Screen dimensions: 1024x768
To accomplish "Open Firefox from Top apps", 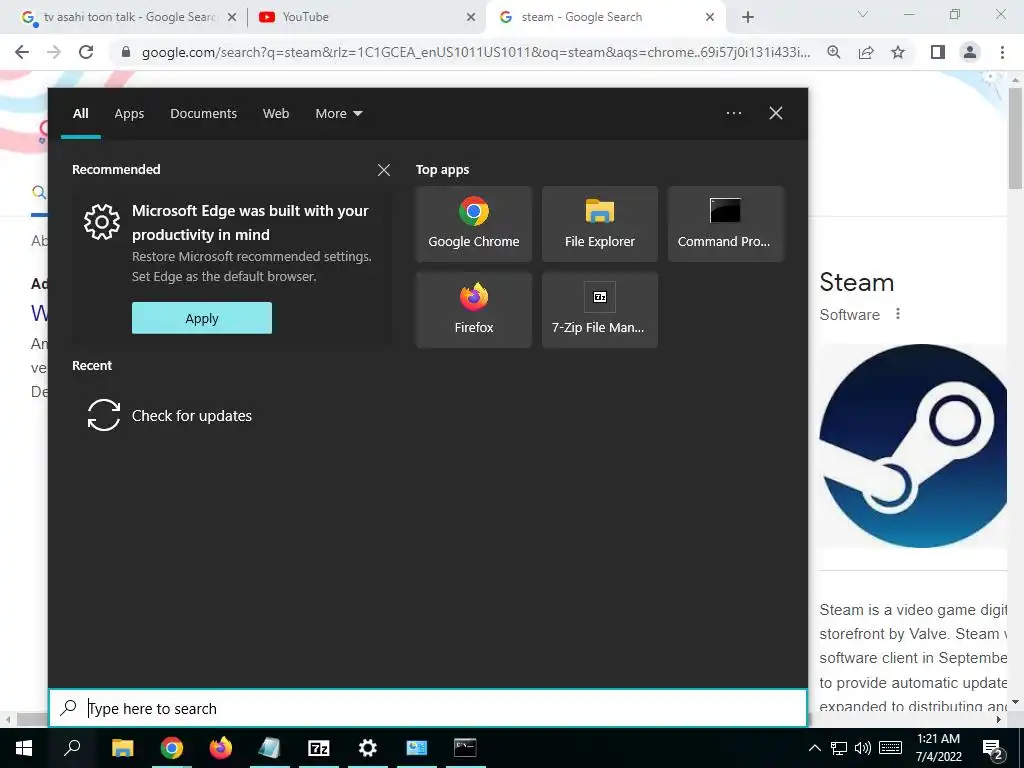I will [x=473, y=310].
